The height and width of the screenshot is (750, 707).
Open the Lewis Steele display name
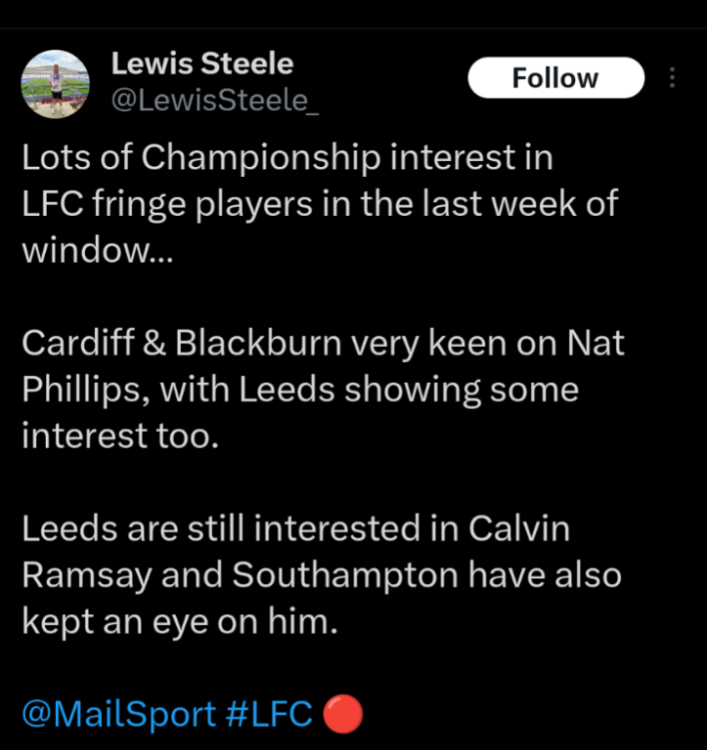pos(201,64)
